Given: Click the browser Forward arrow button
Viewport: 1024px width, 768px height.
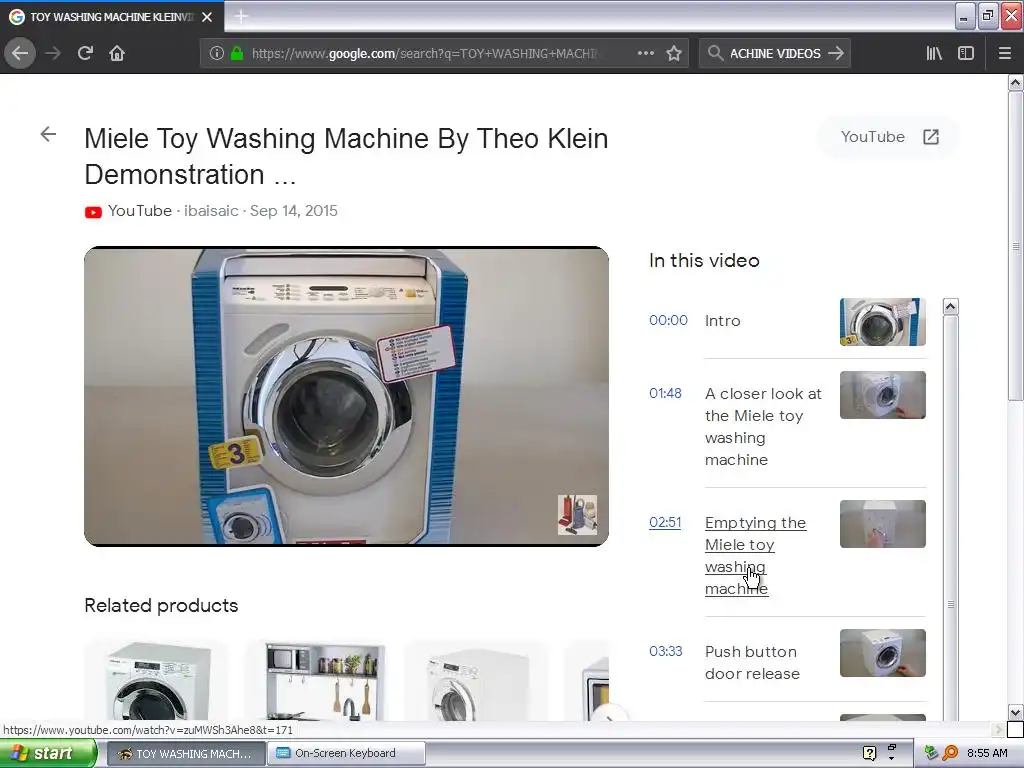Looking at the screenshot, I should pos(53,53).
